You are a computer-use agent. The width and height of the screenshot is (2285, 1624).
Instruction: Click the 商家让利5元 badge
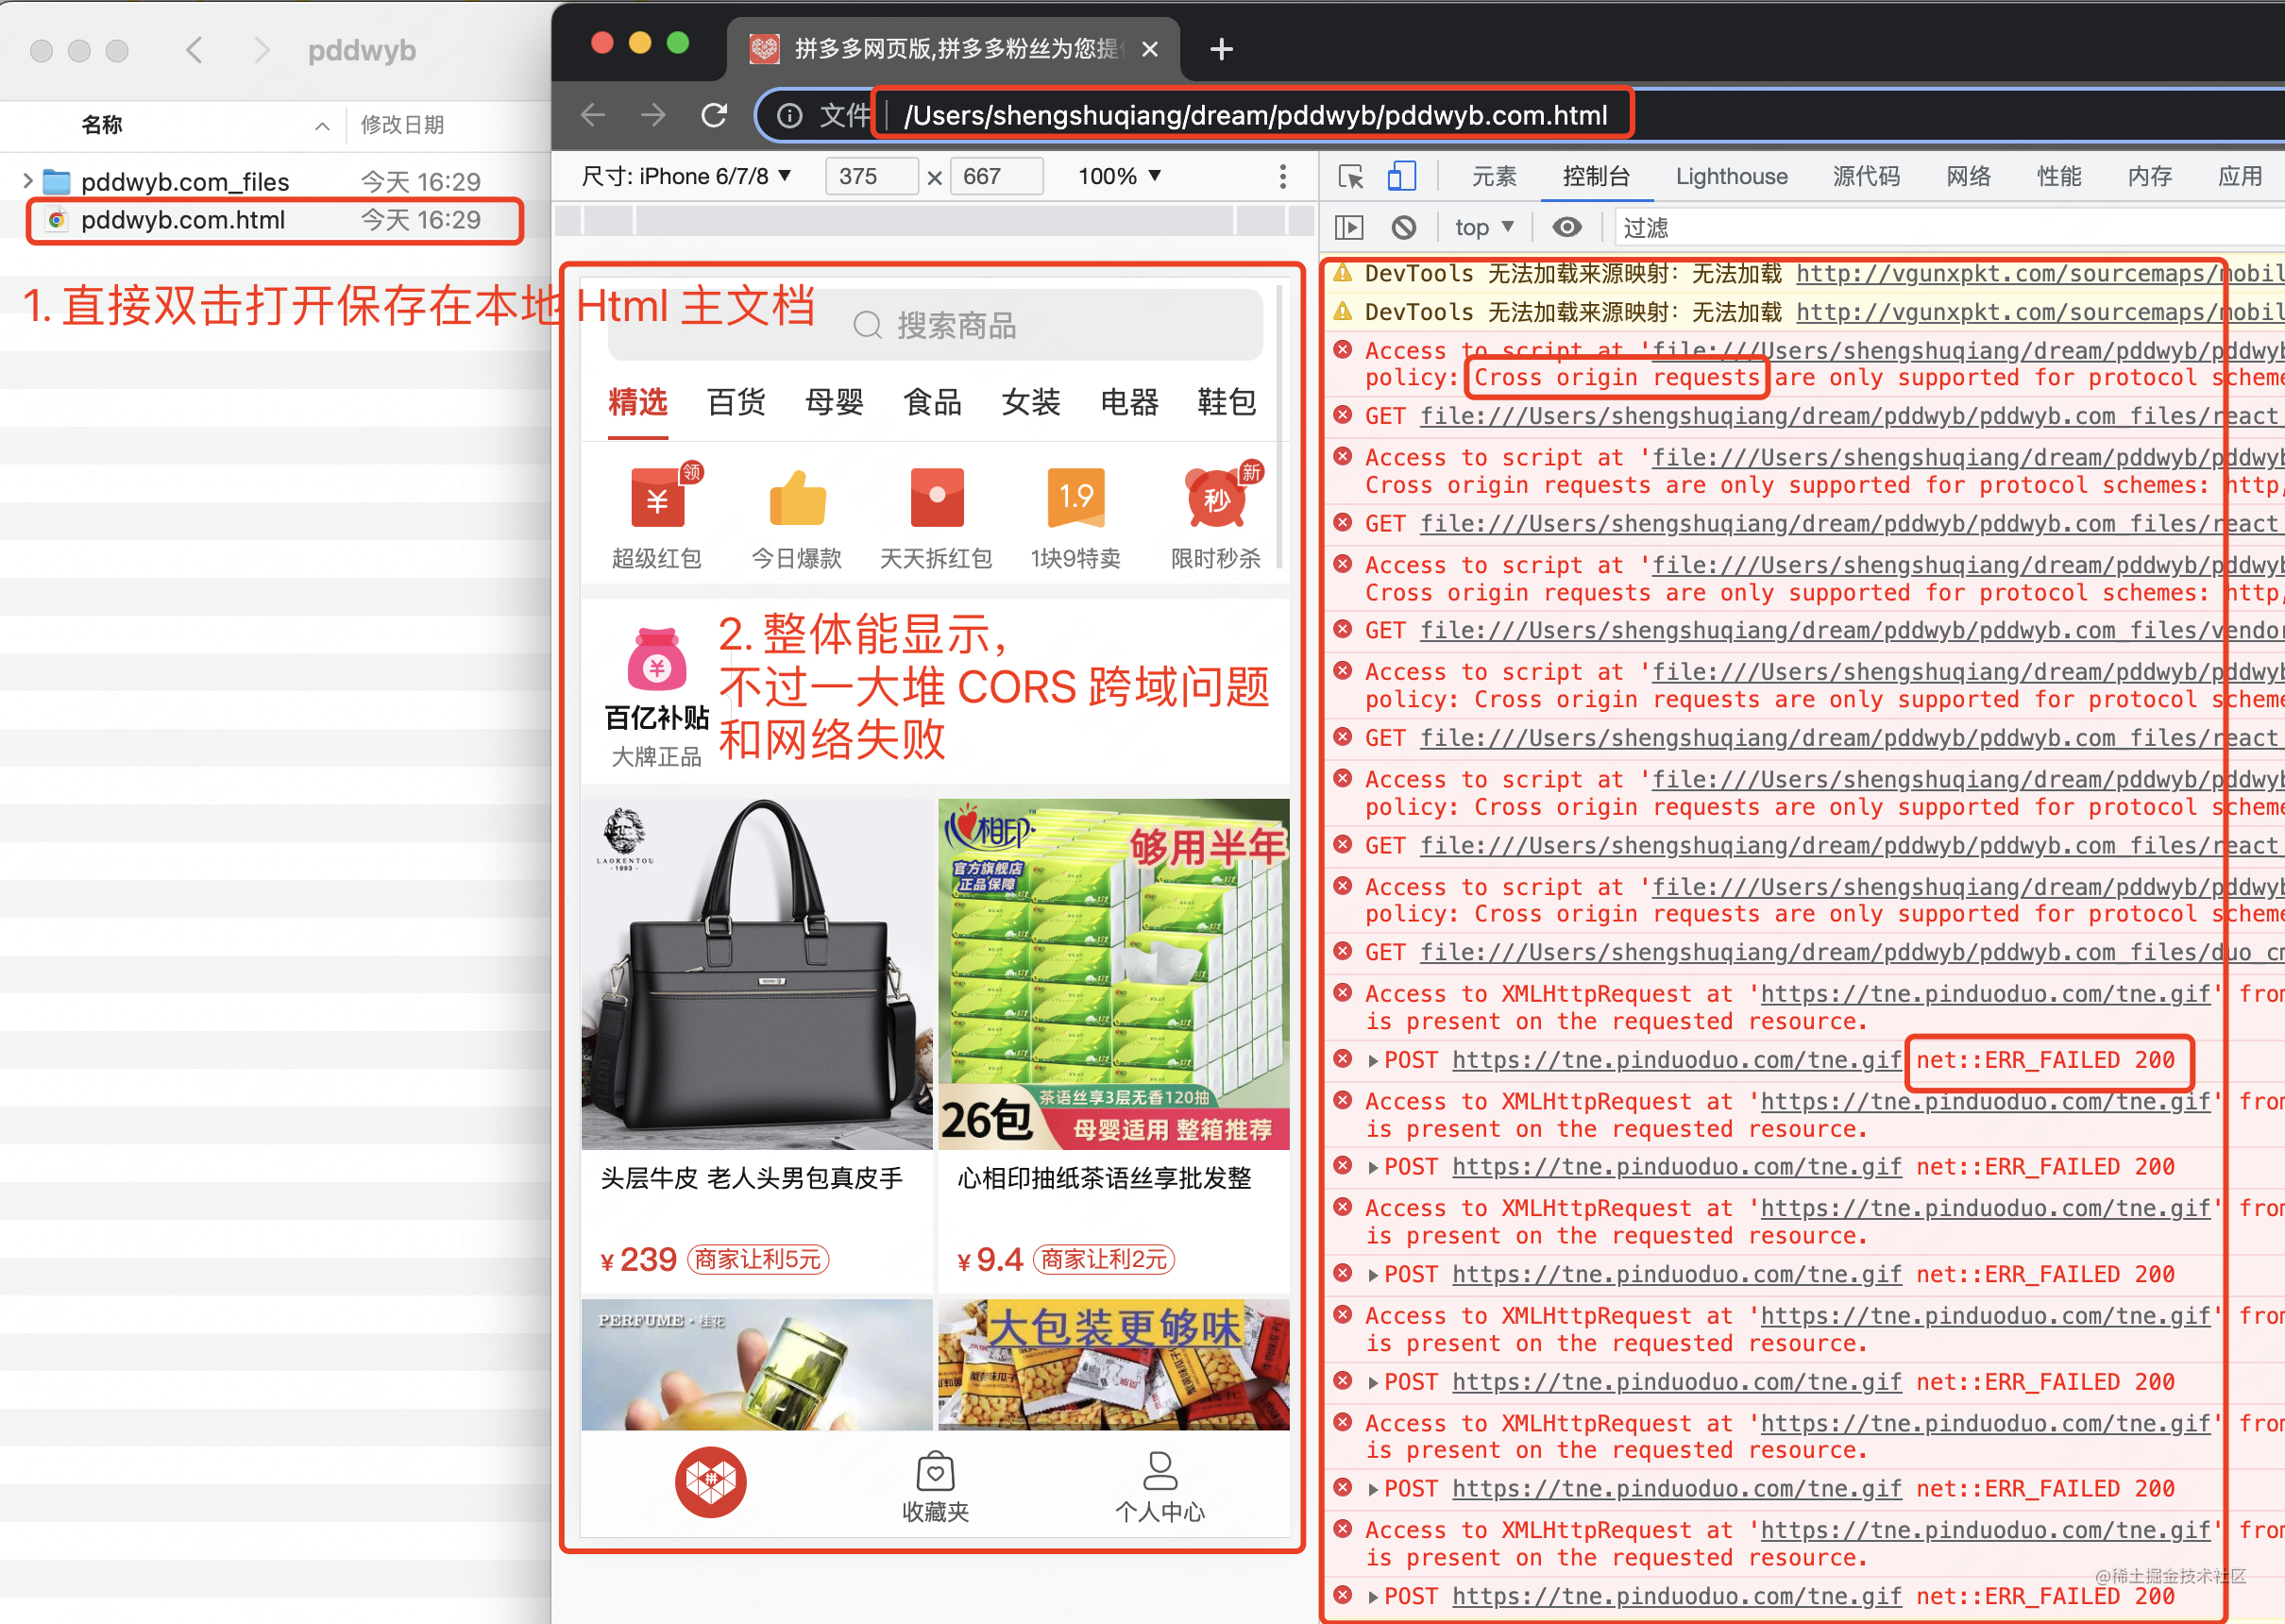coord(758,1260)
